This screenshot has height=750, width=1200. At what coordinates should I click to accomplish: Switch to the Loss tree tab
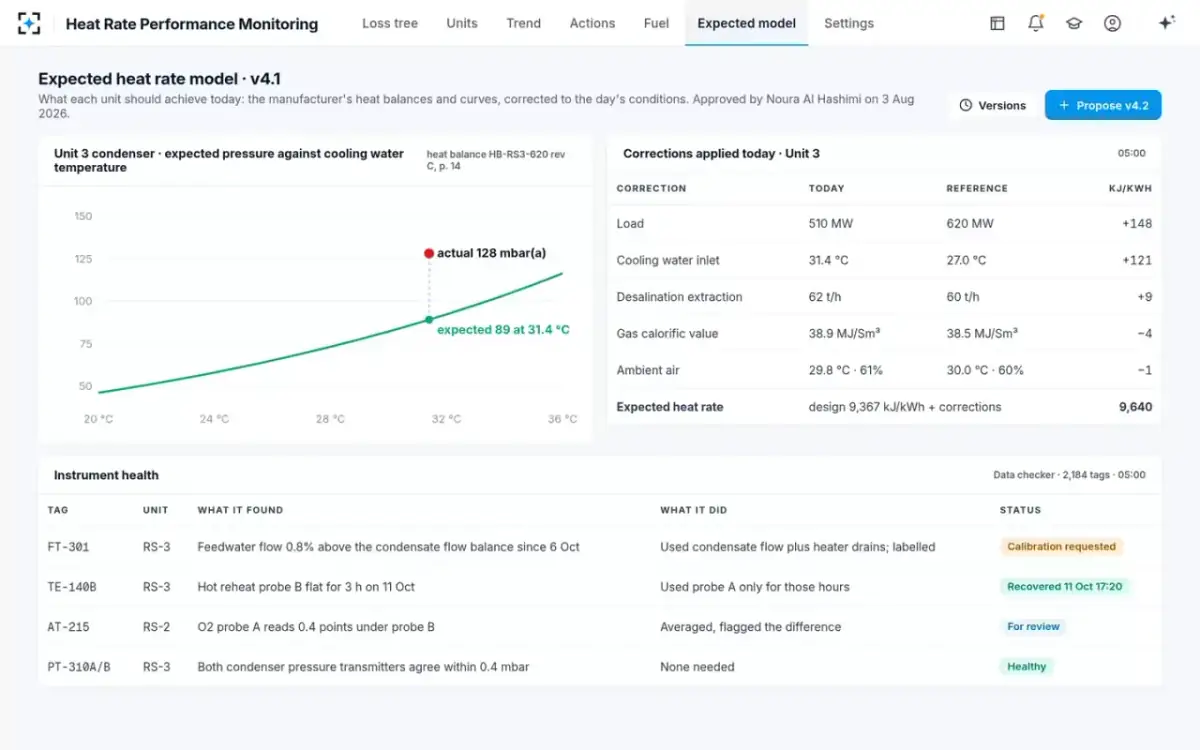click(390, 23)
